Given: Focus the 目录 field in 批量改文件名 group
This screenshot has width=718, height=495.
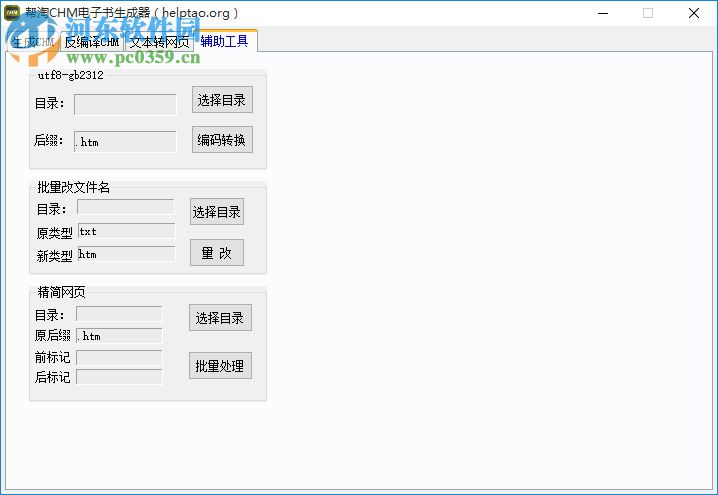Looking at the screenshot, I should point(126,207).
